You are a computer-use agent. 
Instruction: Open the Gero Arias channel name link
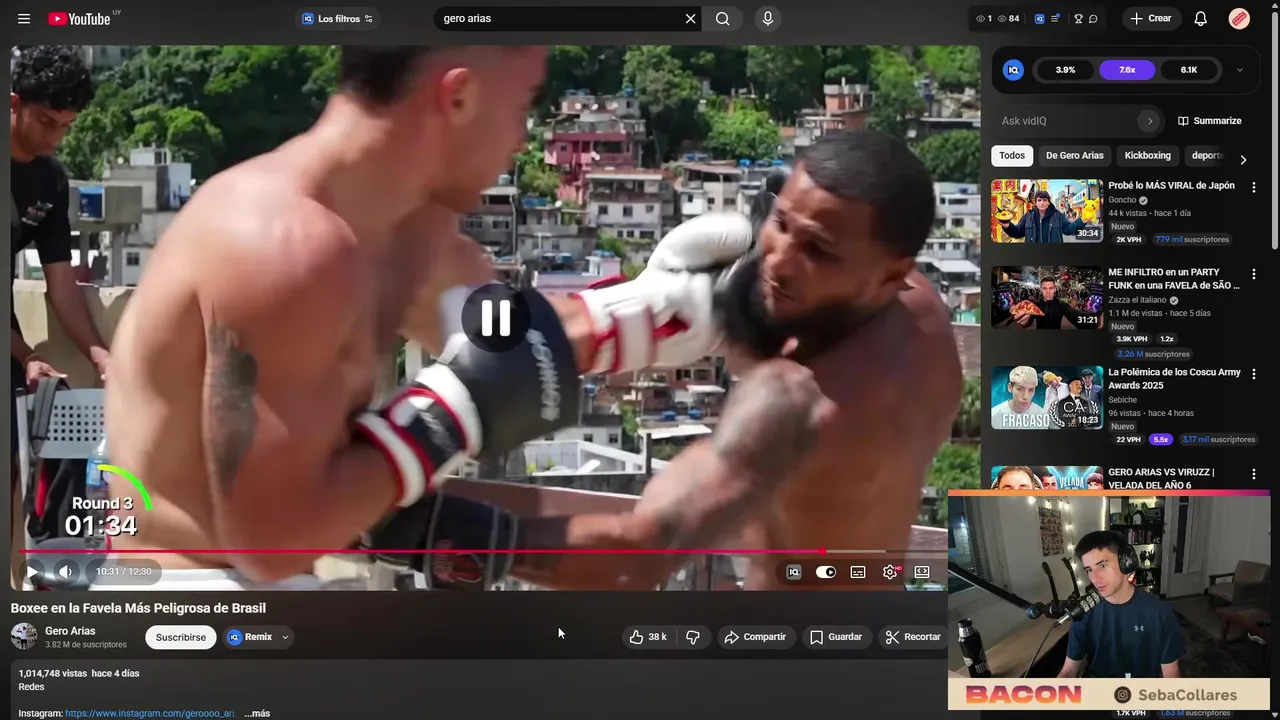(x=70, y=631)
